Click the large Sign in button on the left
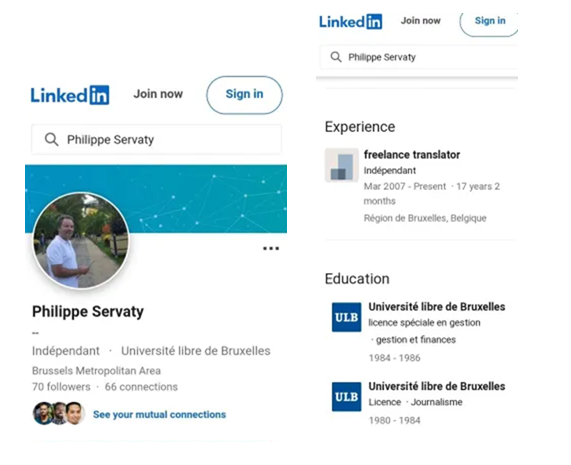The image size is (571, 465). click(x=244, y=95)
